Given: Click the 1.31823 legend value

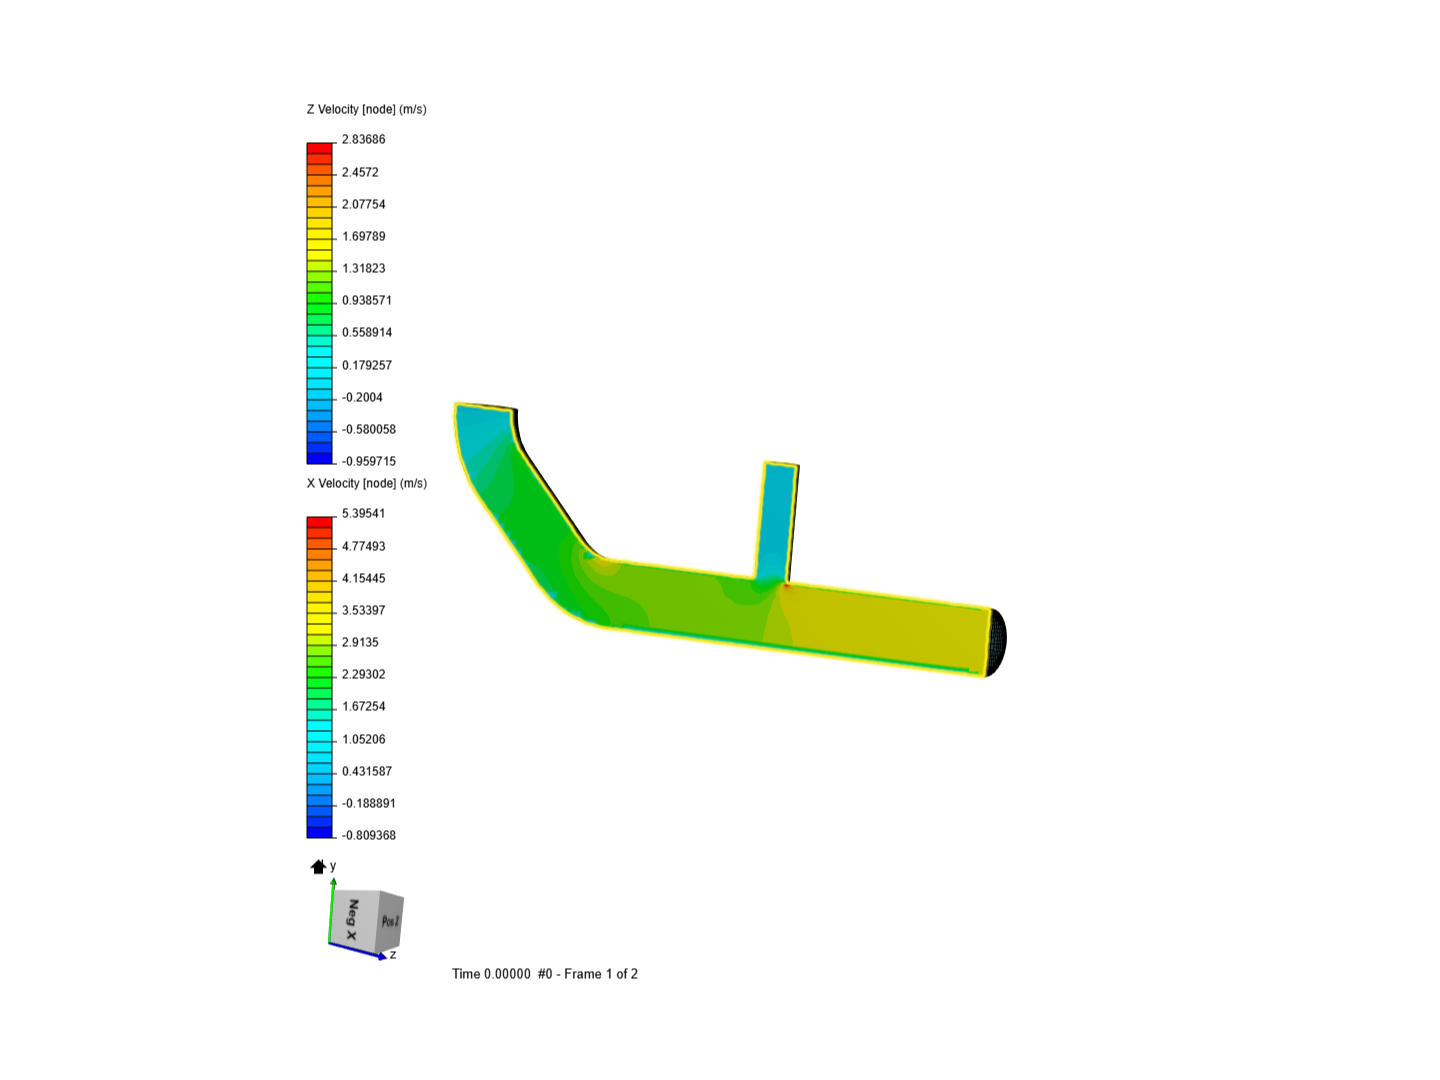Looking at the screenshot, I should (x=363, y=268).
